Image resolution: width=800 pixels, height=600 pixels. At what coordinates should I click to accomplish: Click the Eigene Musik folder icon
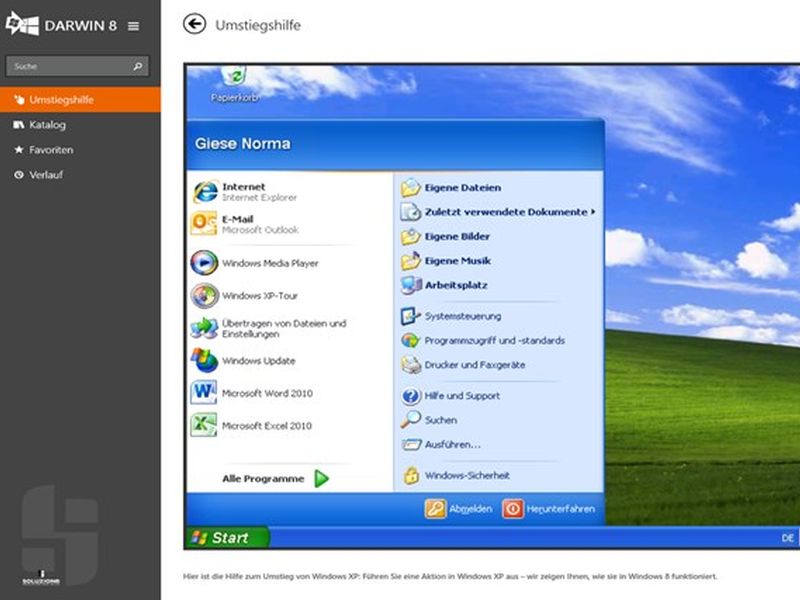[x=410, y=261]
